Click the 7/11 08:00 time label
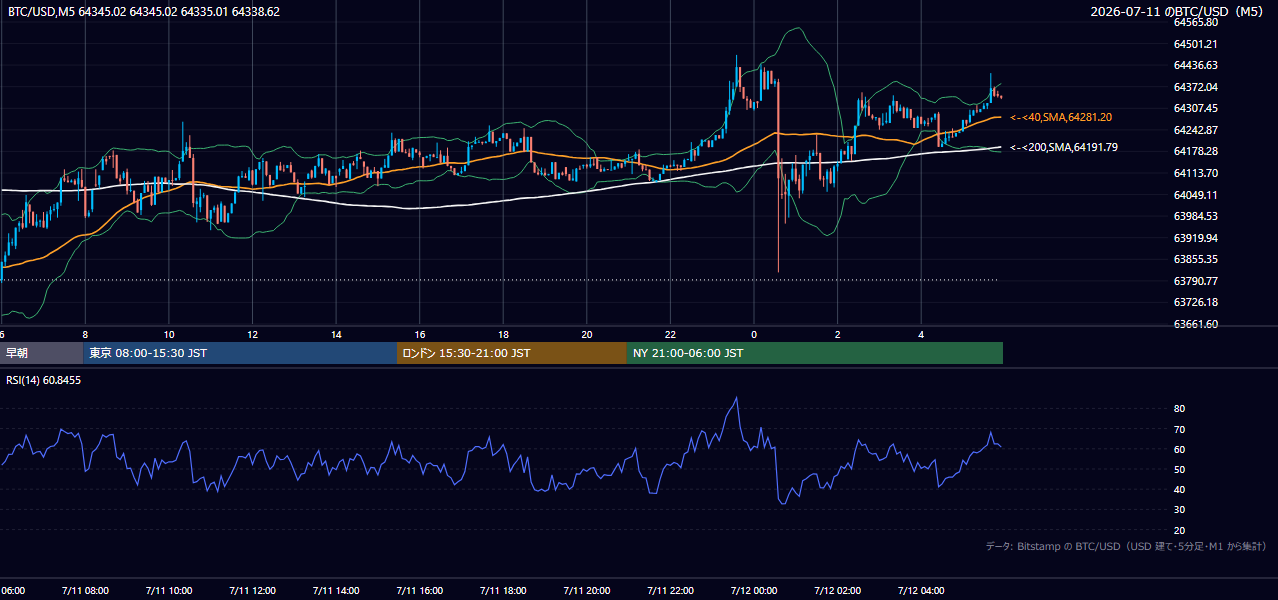The width and height of the screenshot is (1278, 600). pyautogui.click(x=85, y=590)
